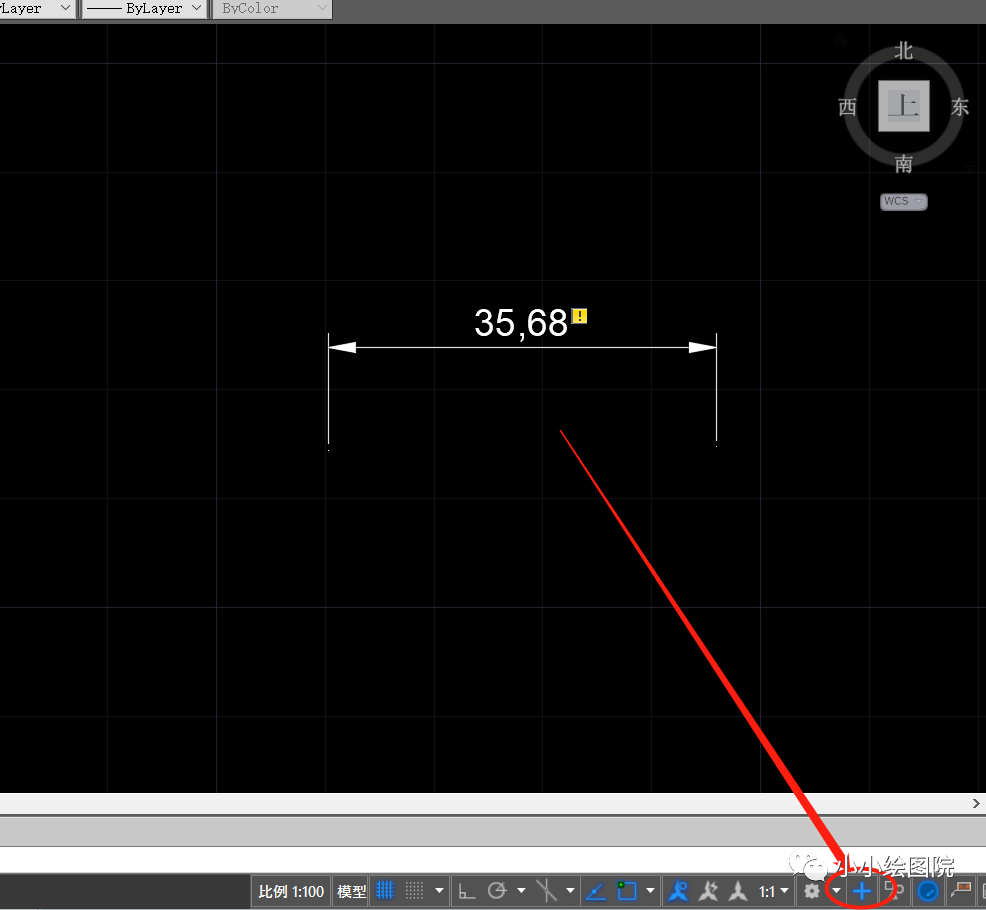The height and width of the screenshot is (910, 986).
Task: Click the 比例 1:100 scale button
Action: point(291,891)
